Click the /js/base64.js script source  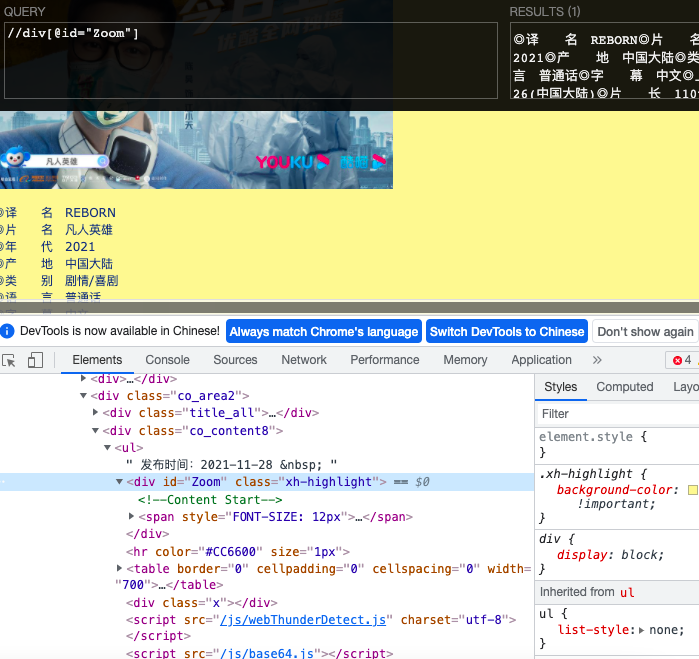click(267, 653)
